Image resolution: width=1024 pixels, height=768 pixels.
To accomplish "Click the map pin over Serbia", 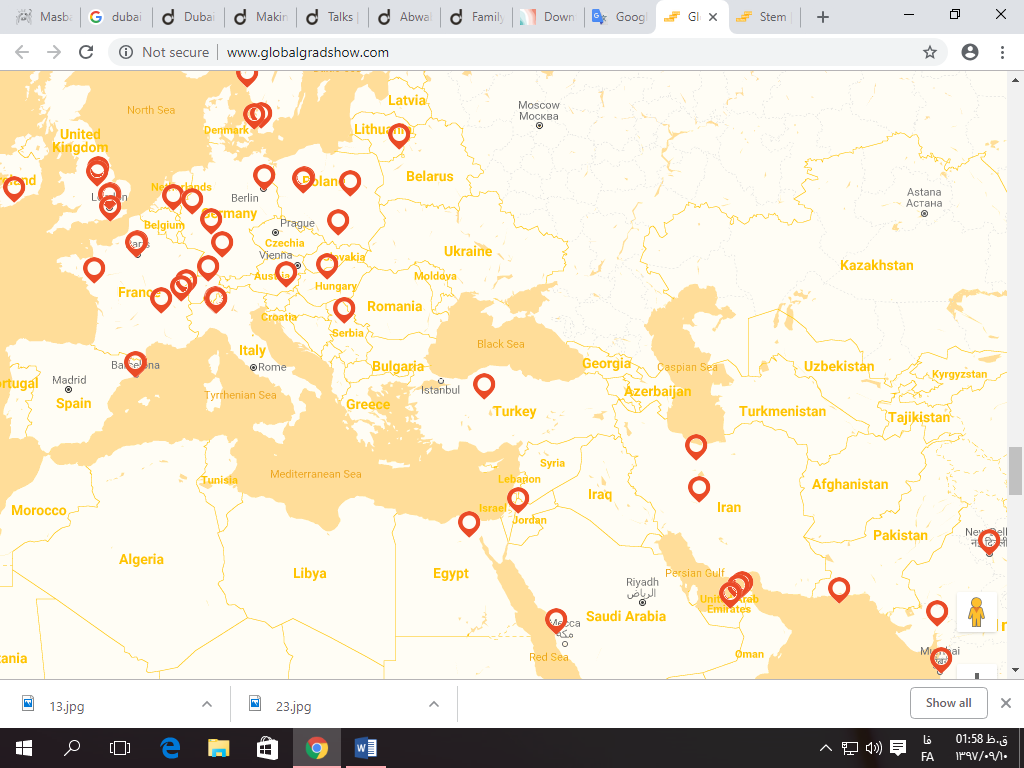I will click(344, 308).
